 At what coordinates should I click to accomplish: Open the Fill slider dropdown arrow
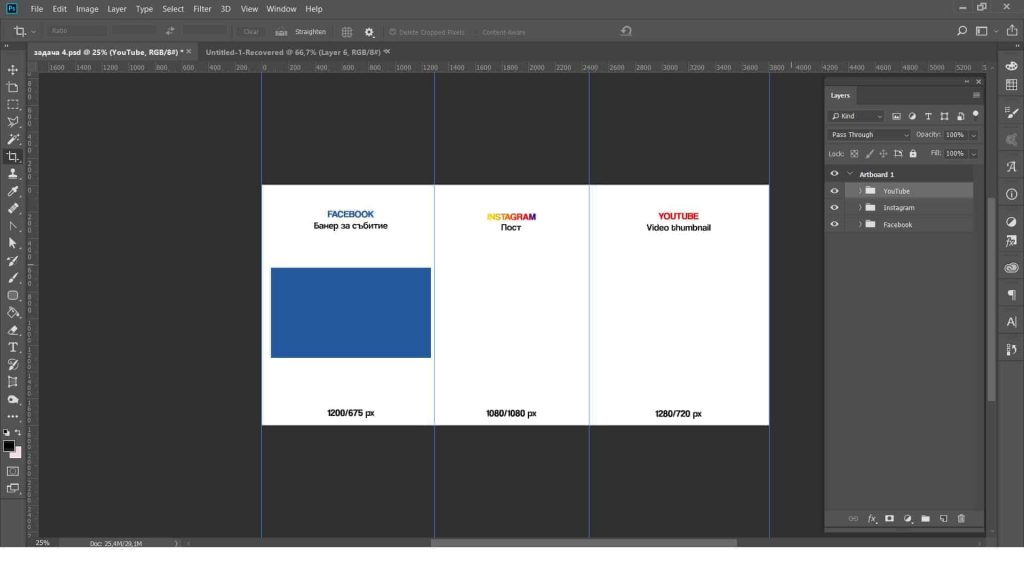tap(973, 154)
